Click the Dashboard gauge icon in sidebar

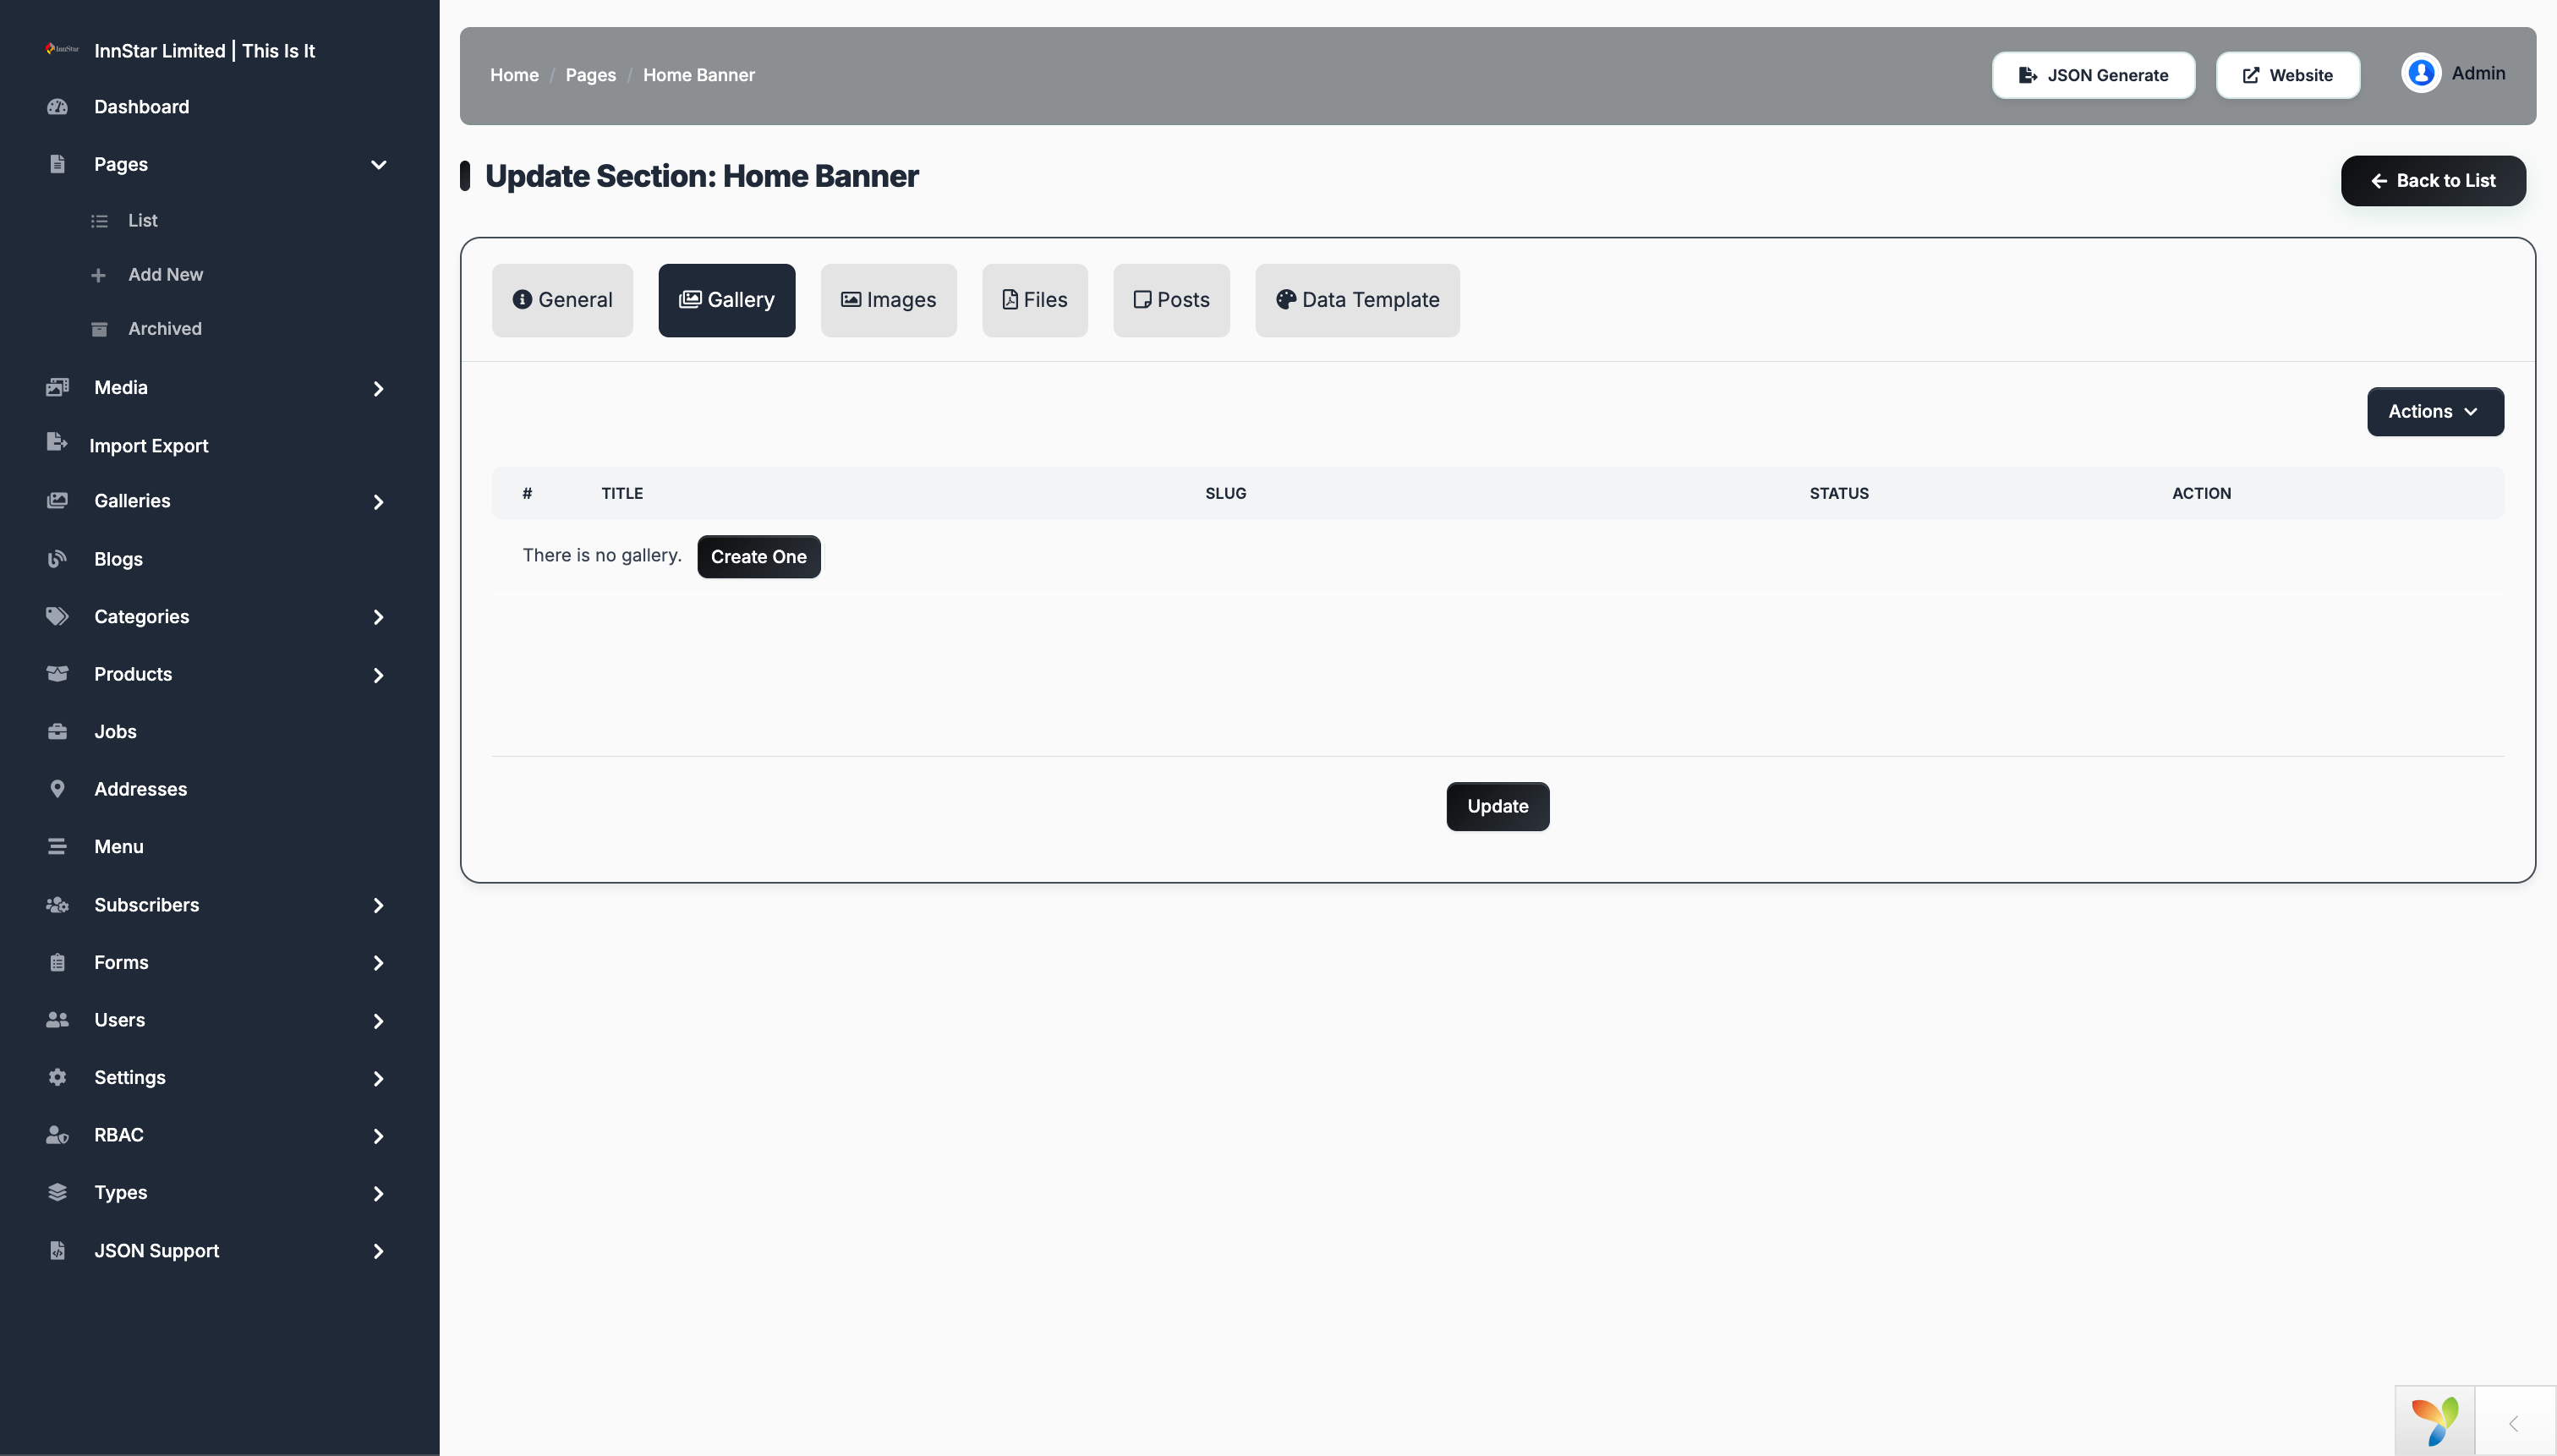[x=57, y=107]
